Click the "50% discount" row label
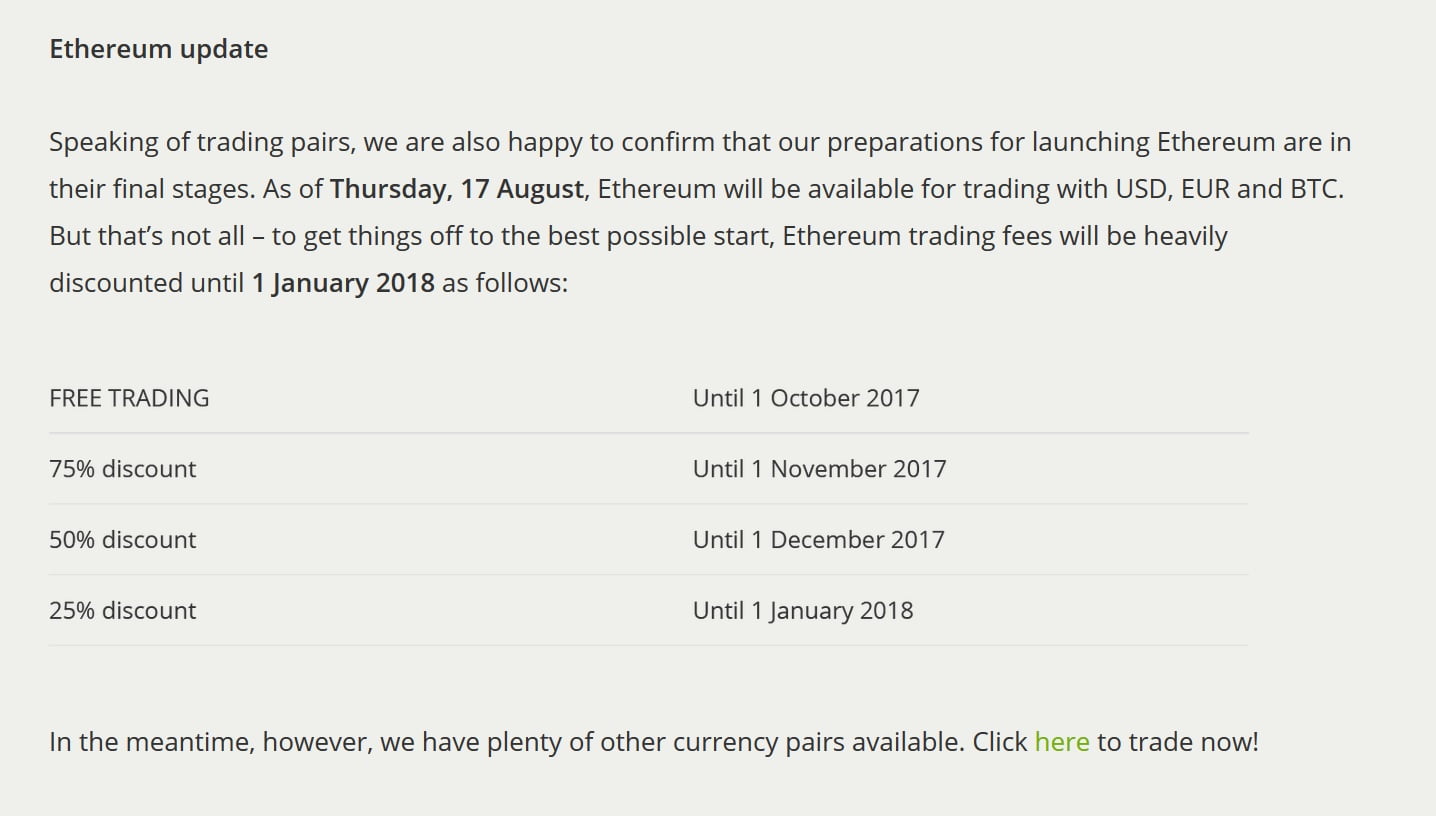Image resolution: width=1436 pixels, height=816 pixels. tap(123, 540)
